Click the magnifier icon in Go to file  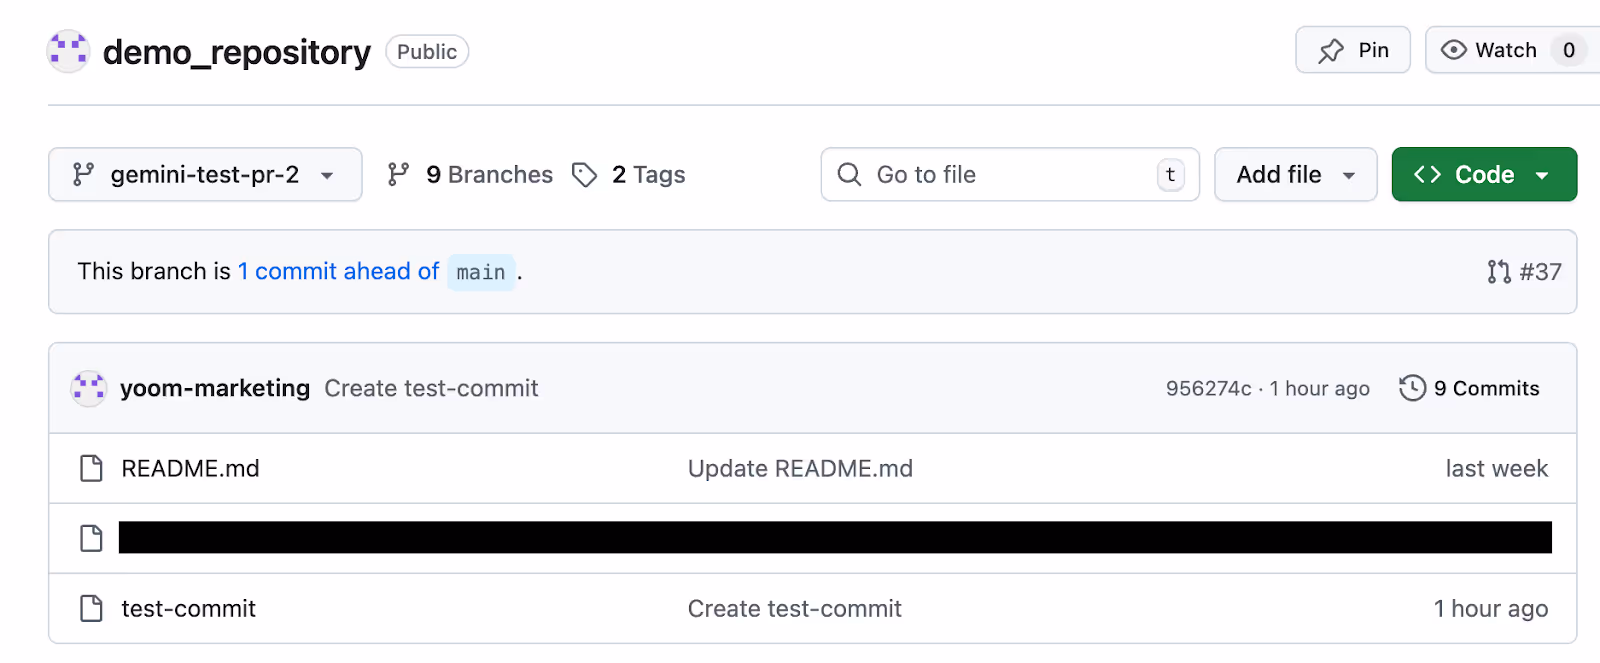pos(849,174)
